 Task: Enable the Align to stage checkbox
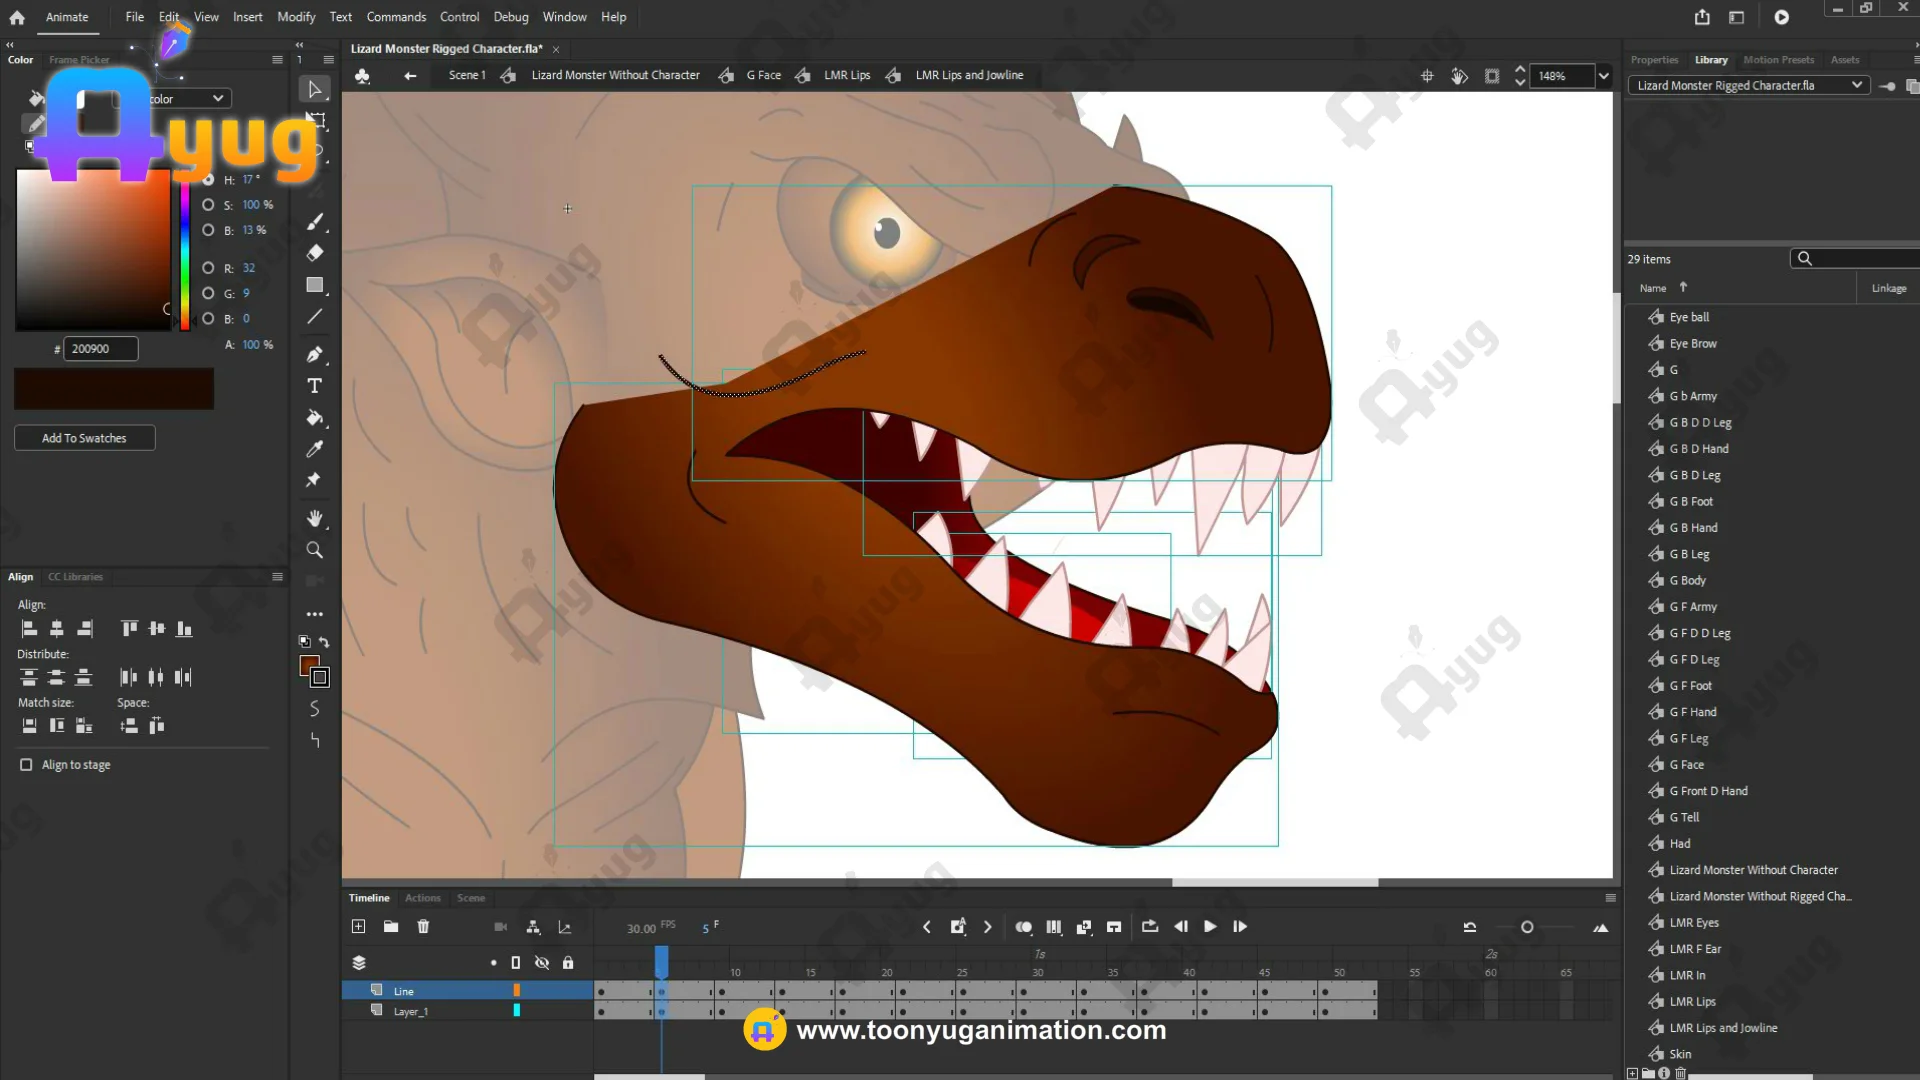(26, 765)
